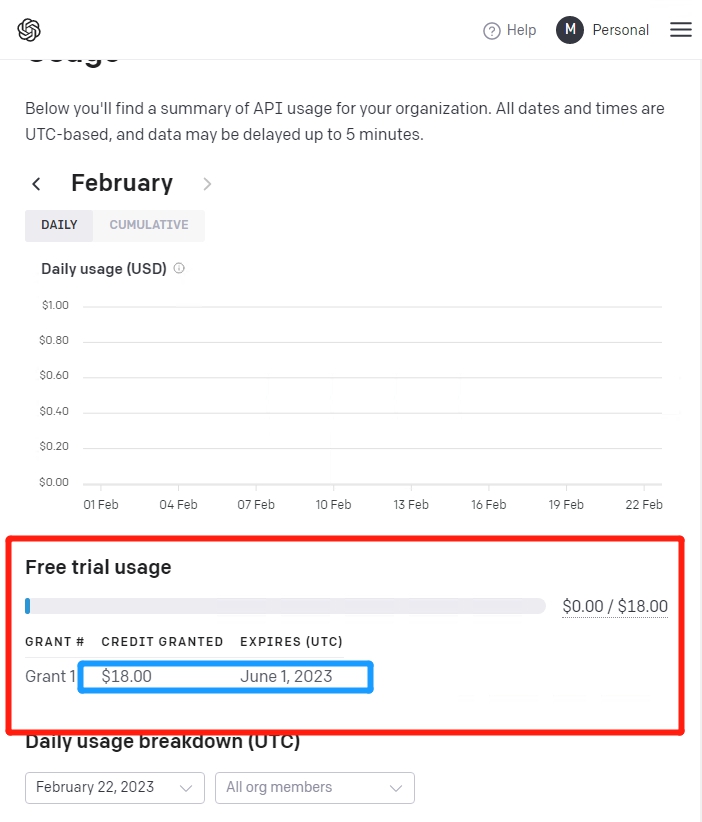Viewport: 702px width, 822px height.
Task: Open the All org members dropdown
Action: coord(315,787)
